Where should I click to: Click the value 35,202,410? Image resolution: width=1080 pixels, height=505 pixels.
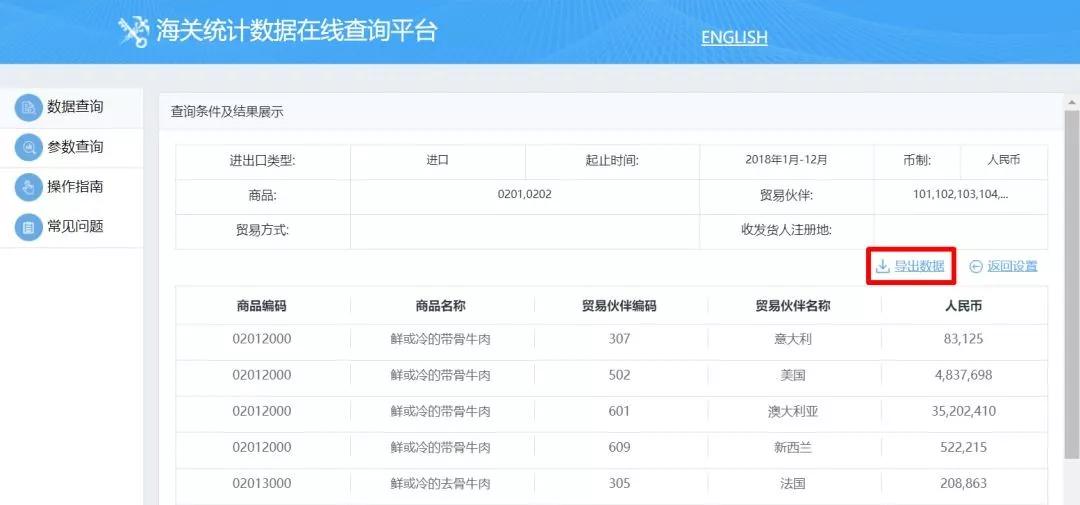(x=964, y=411)
